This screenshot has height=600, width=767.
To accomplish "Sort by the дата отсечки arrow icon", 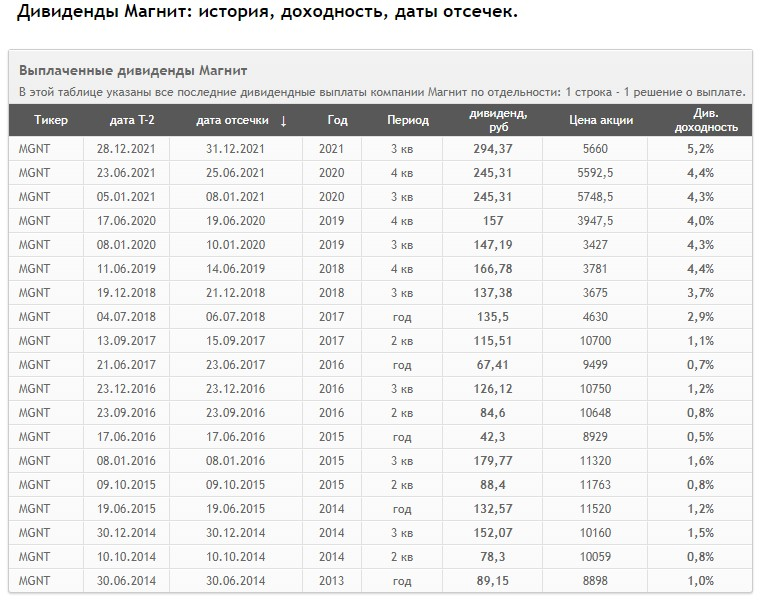I will click(283, 121).
